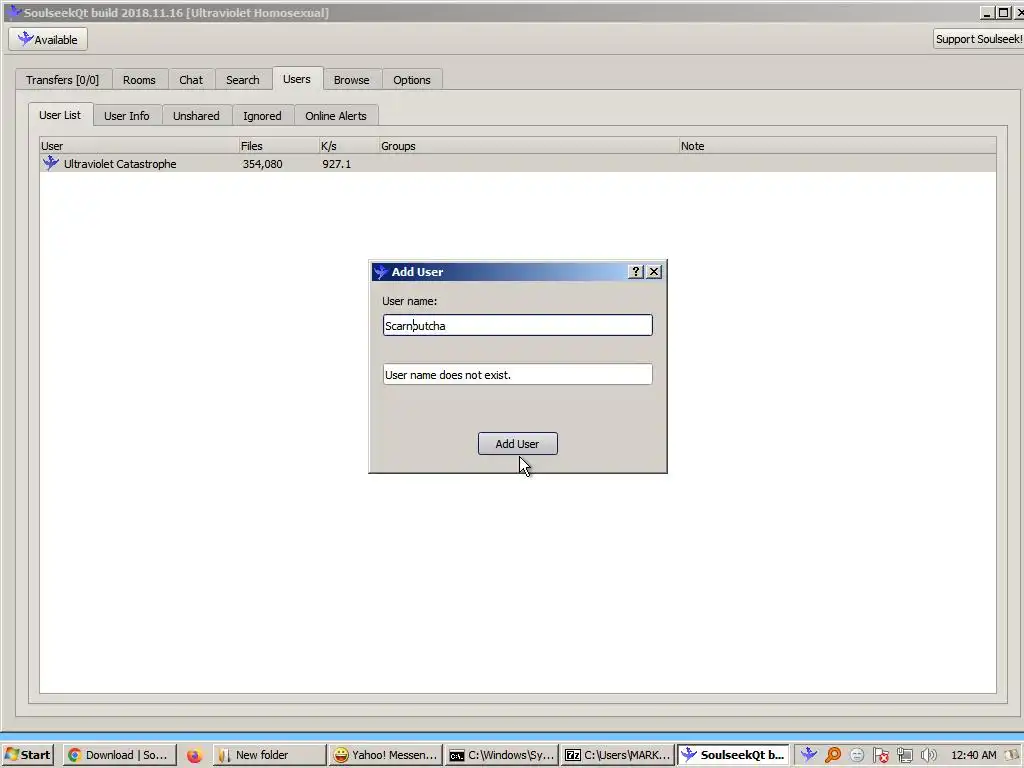1024x768 pixels.
Task: Show the Online Alerts sub-tab
Action: (x=336, y=116)
